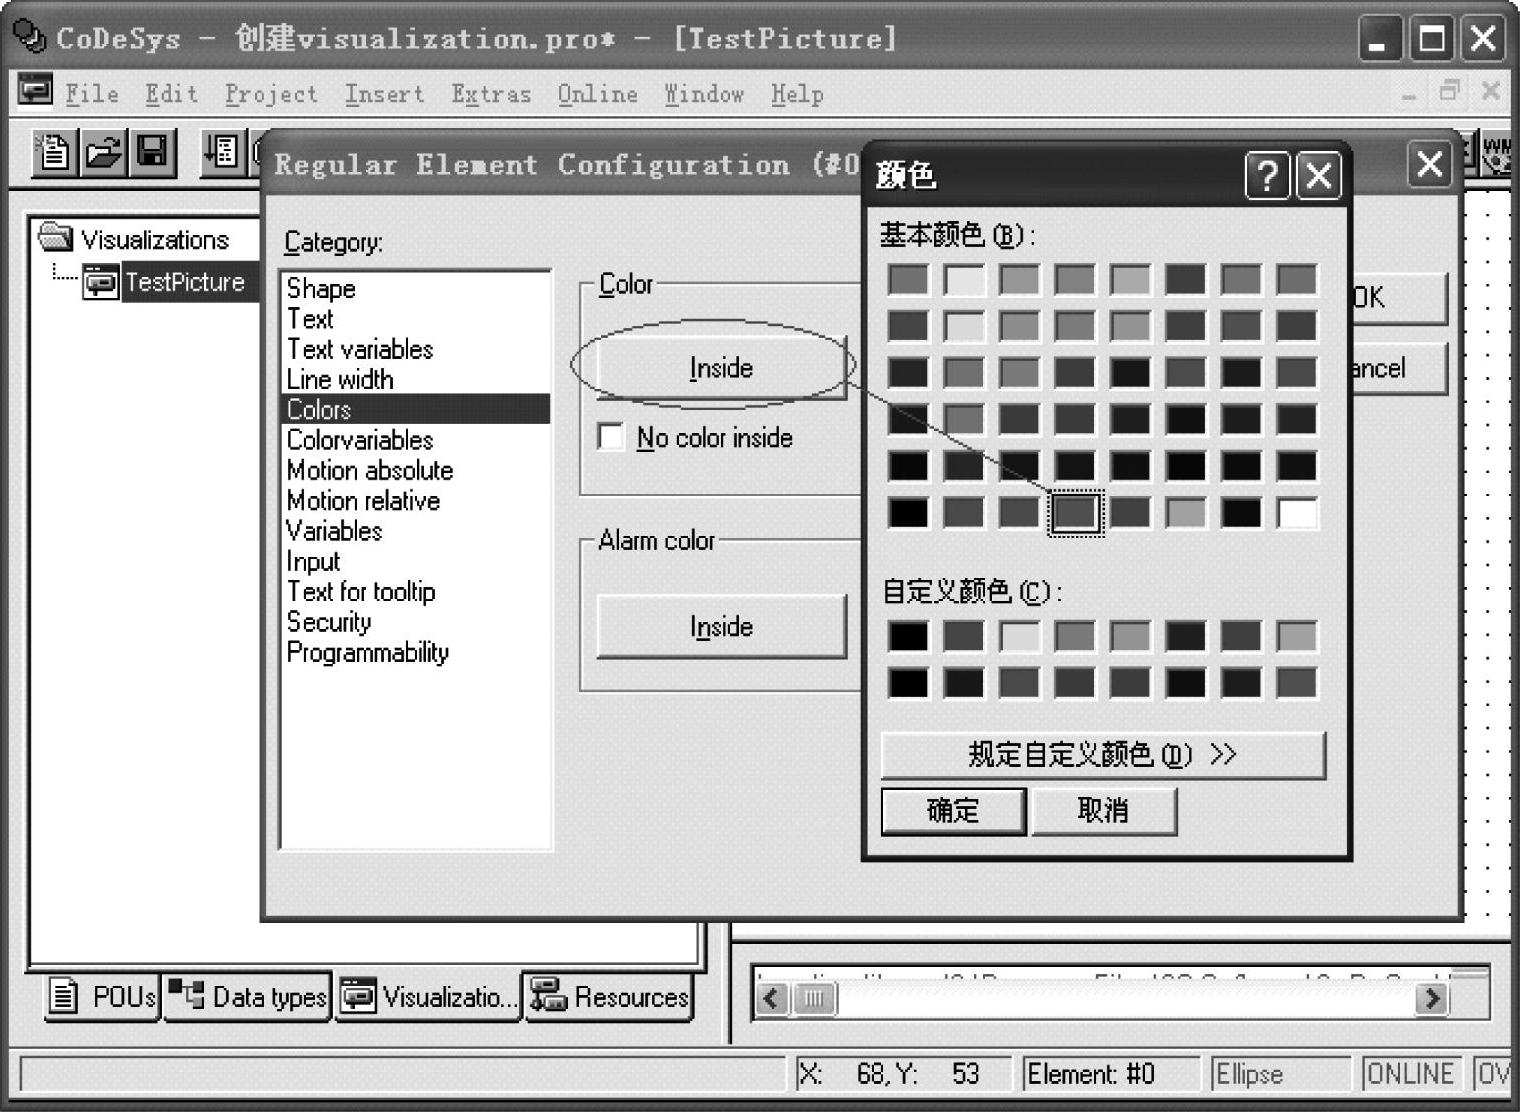Select Shape in the Category list

(x=415, y=288)
